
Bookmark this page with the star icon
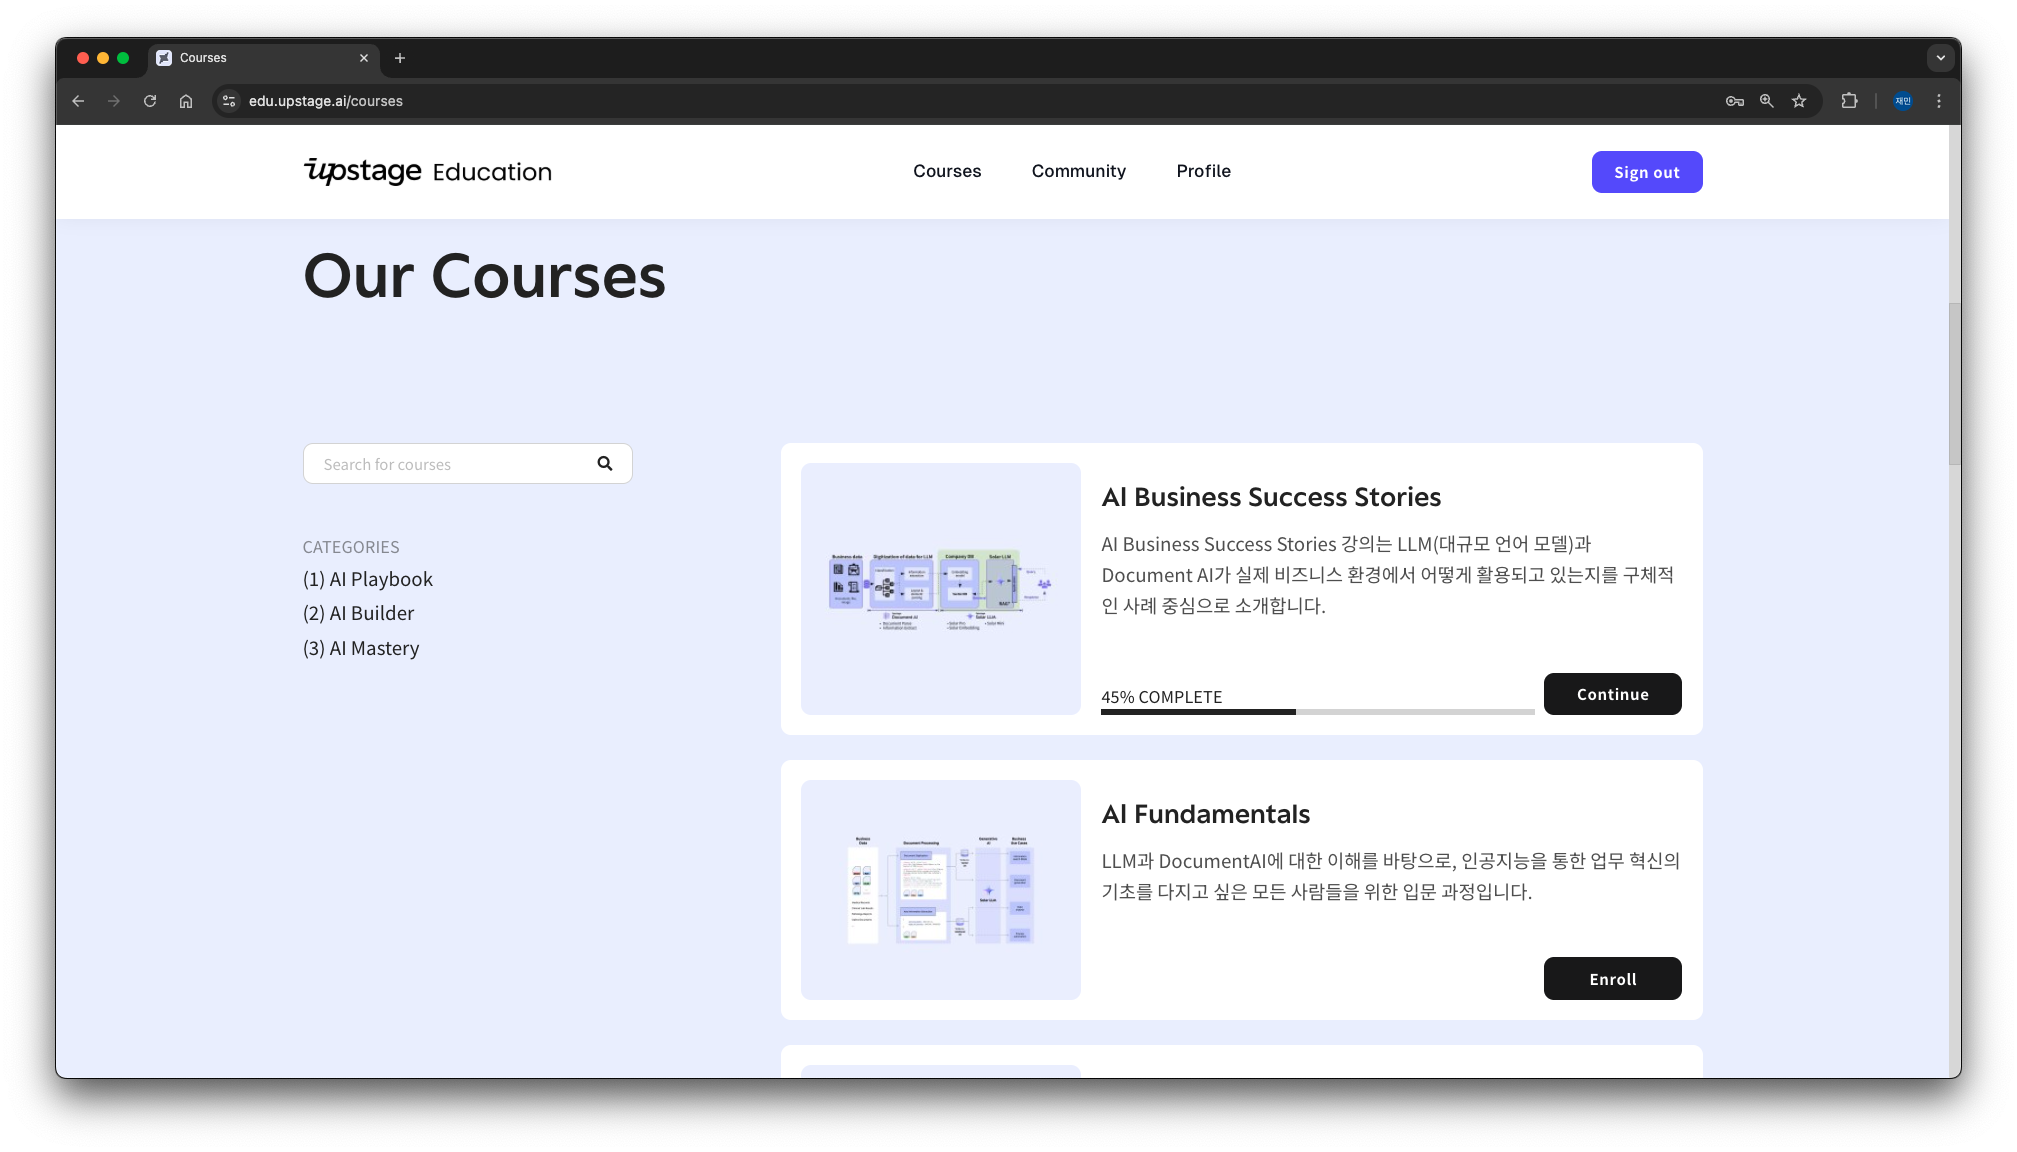coord(1799,101)
